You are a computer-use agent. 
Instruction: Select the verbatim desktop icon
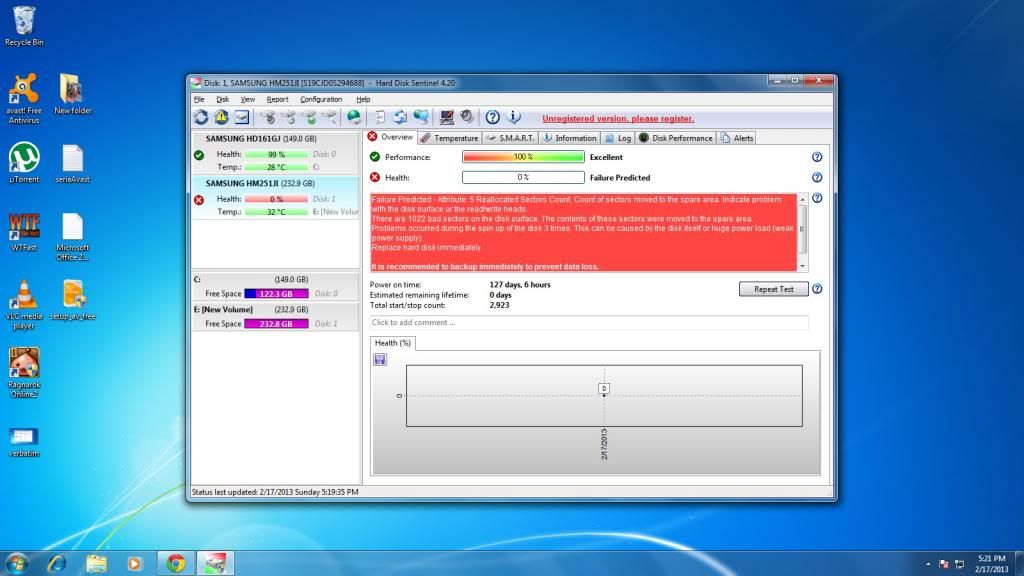coord(24,441)
